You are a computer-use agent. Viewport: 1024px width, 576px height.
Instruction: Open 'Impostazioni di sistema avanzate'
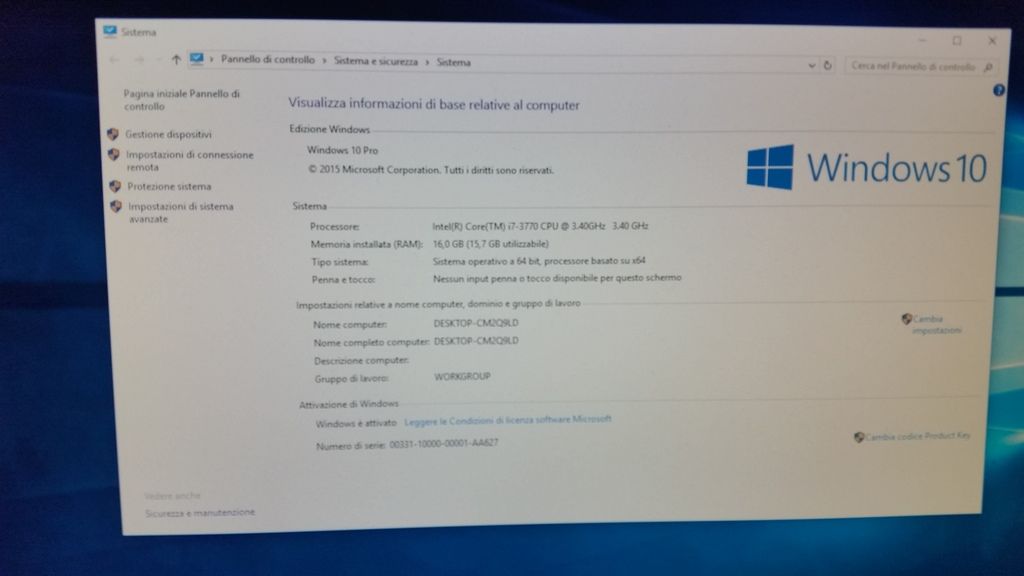(x=181, y=212)
